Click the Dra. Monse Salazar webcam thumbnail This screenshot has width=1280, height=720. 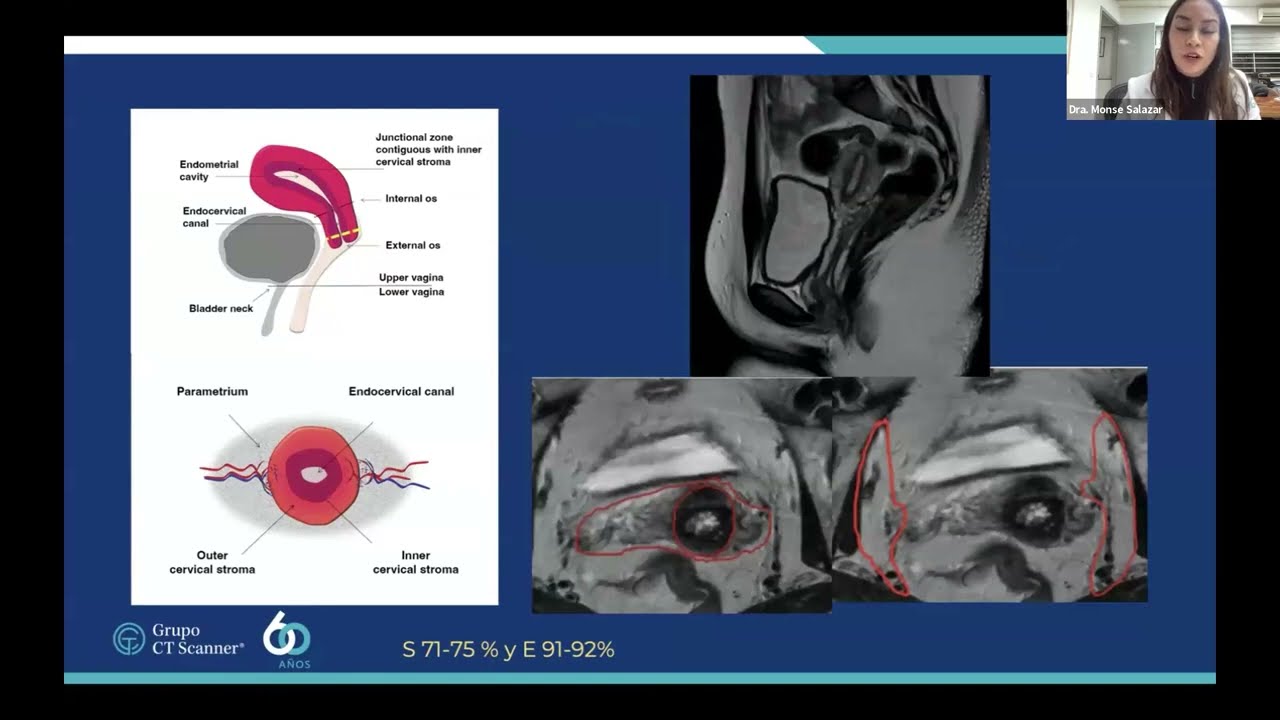pos(1173,60)
